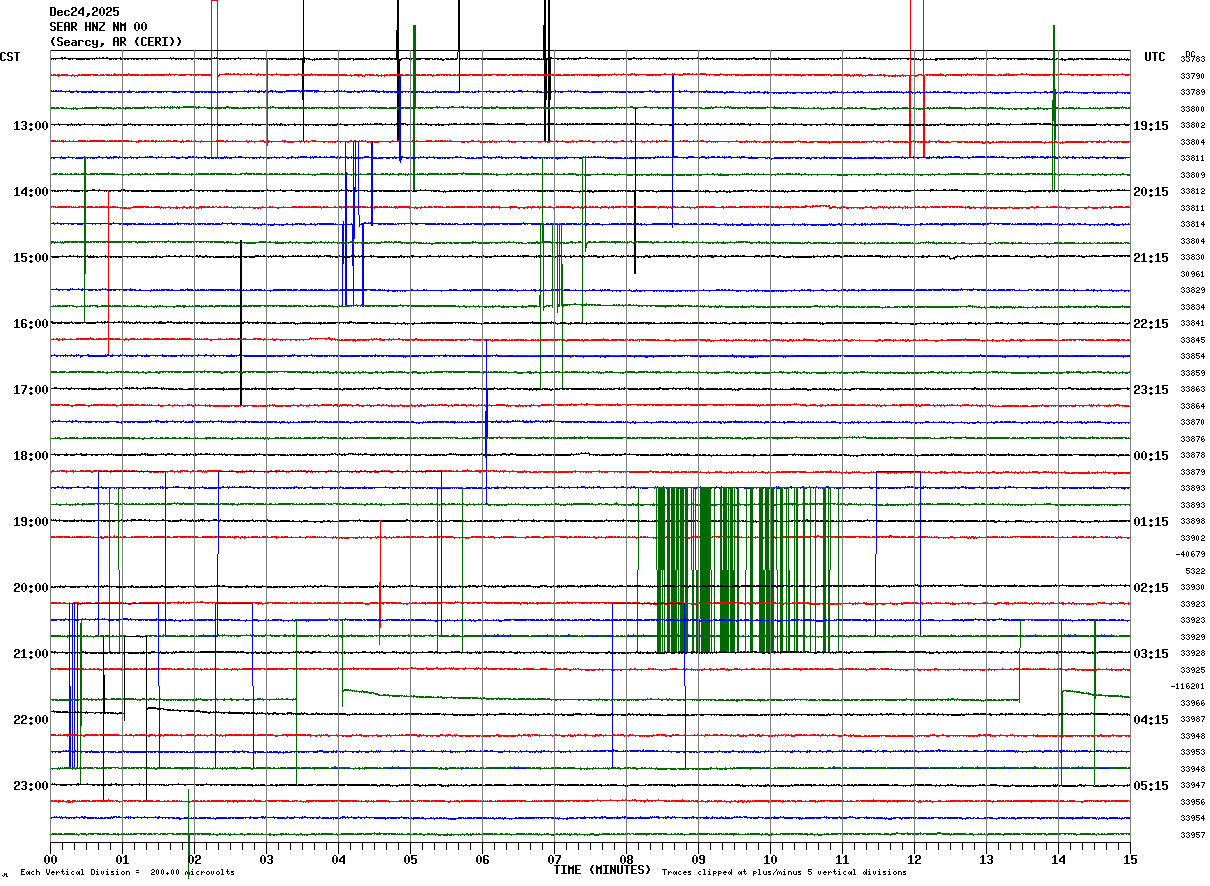
Task: Select DC offset value 33809
Action: pyautogui.click(x=1192, y=175)
